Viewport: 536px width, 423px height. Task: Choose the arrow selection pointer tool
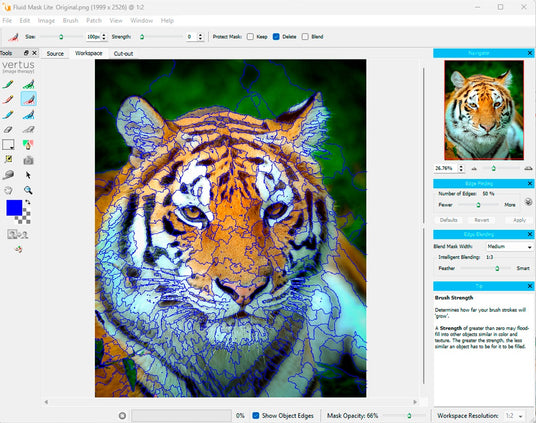(x=28, y=175)
